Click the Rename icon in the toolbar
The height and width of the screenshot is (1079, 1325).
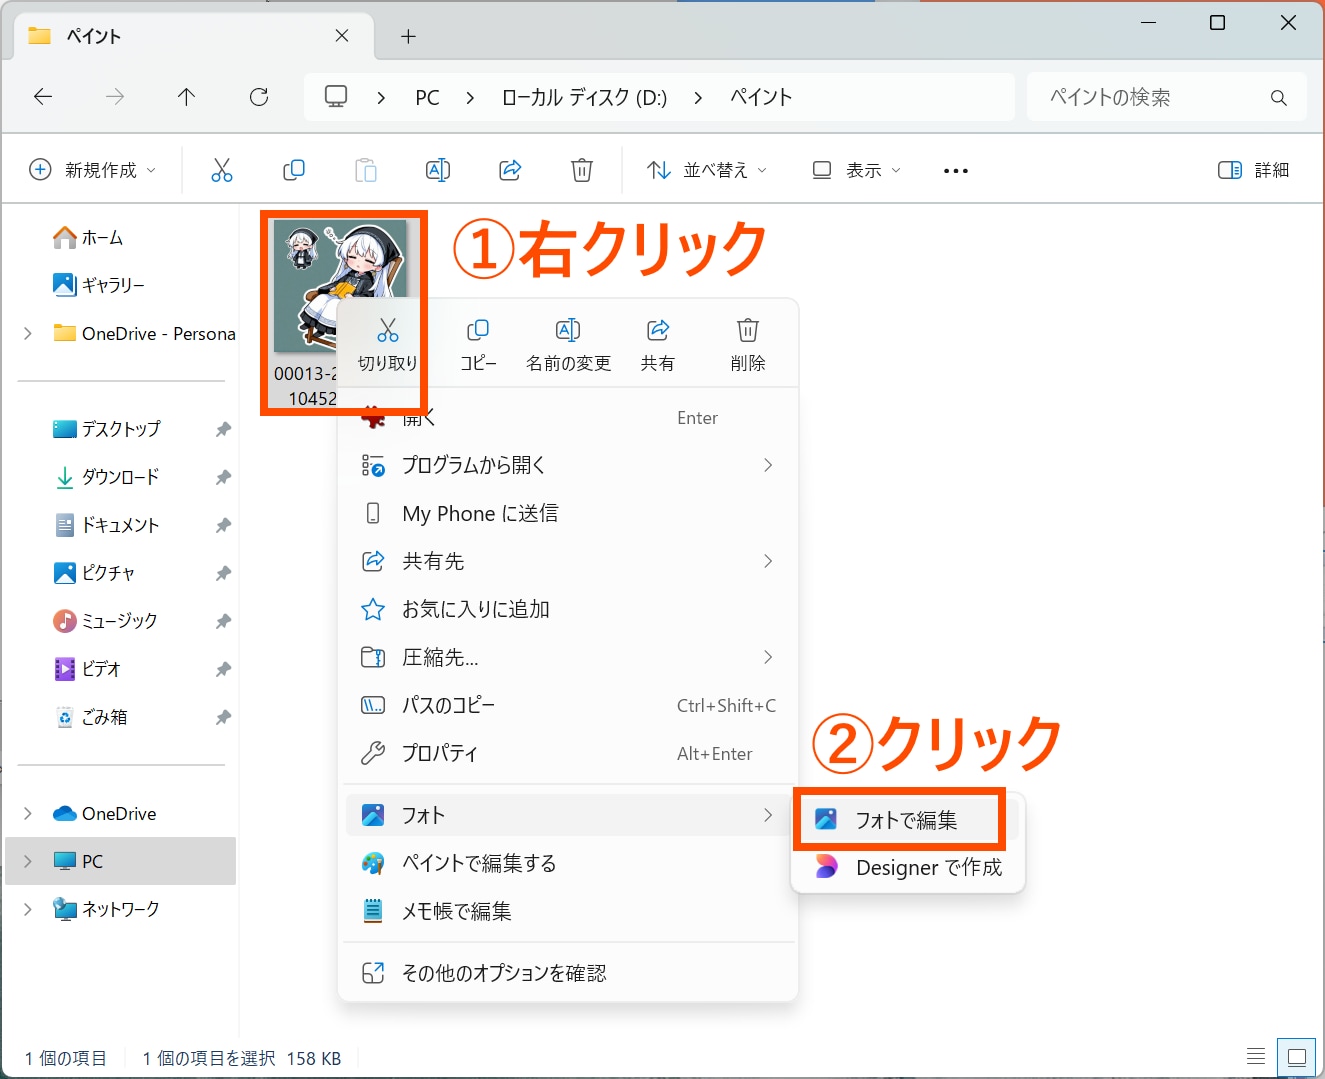pyautogui.click(x=438, y=170)
